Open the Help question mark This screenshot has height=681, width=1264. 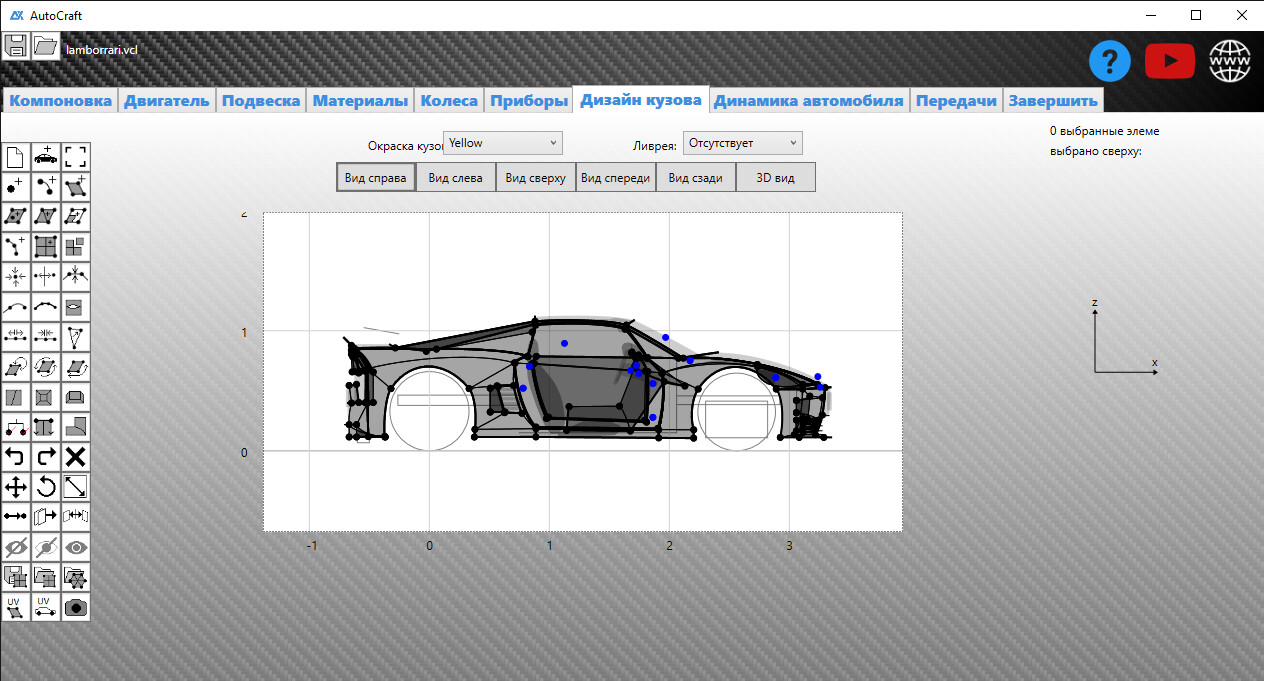pos(1109,61)
